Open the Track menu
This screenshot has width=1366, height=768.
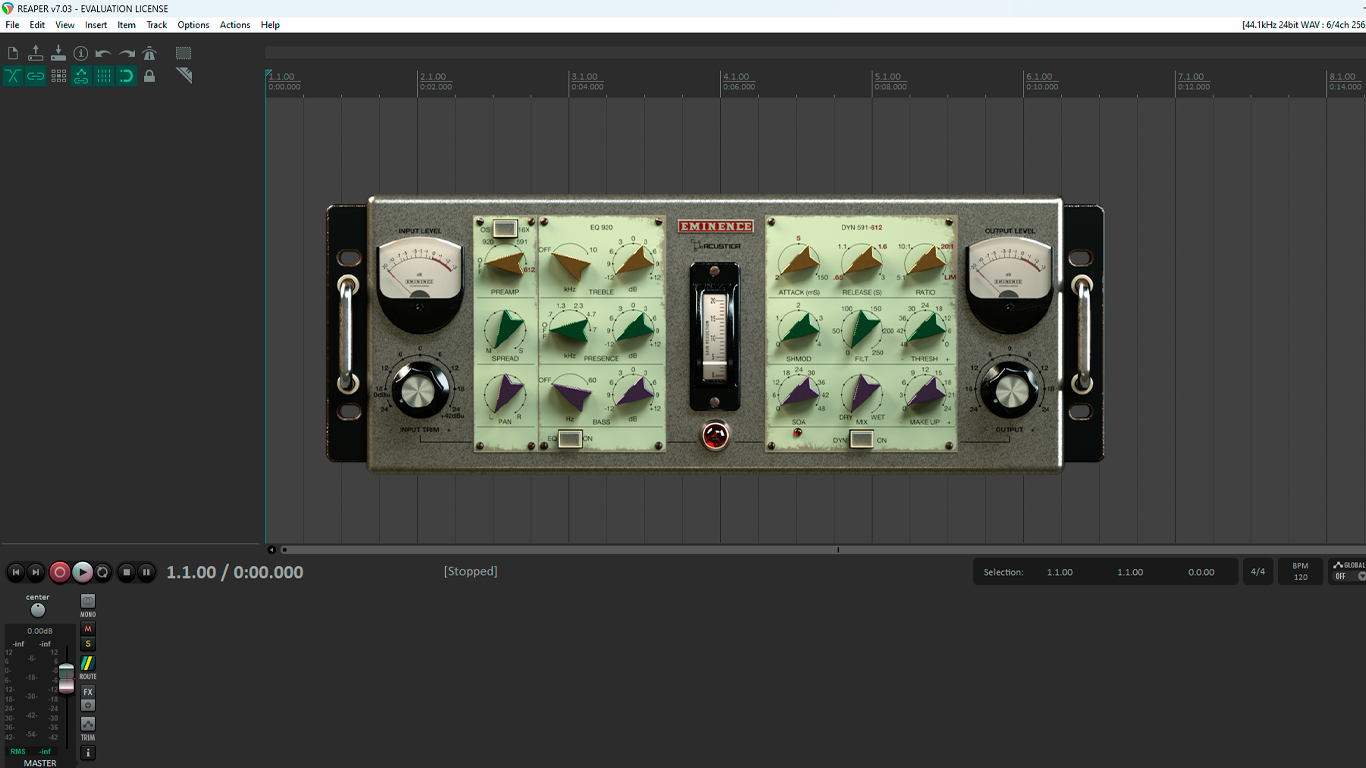point(157,25)
